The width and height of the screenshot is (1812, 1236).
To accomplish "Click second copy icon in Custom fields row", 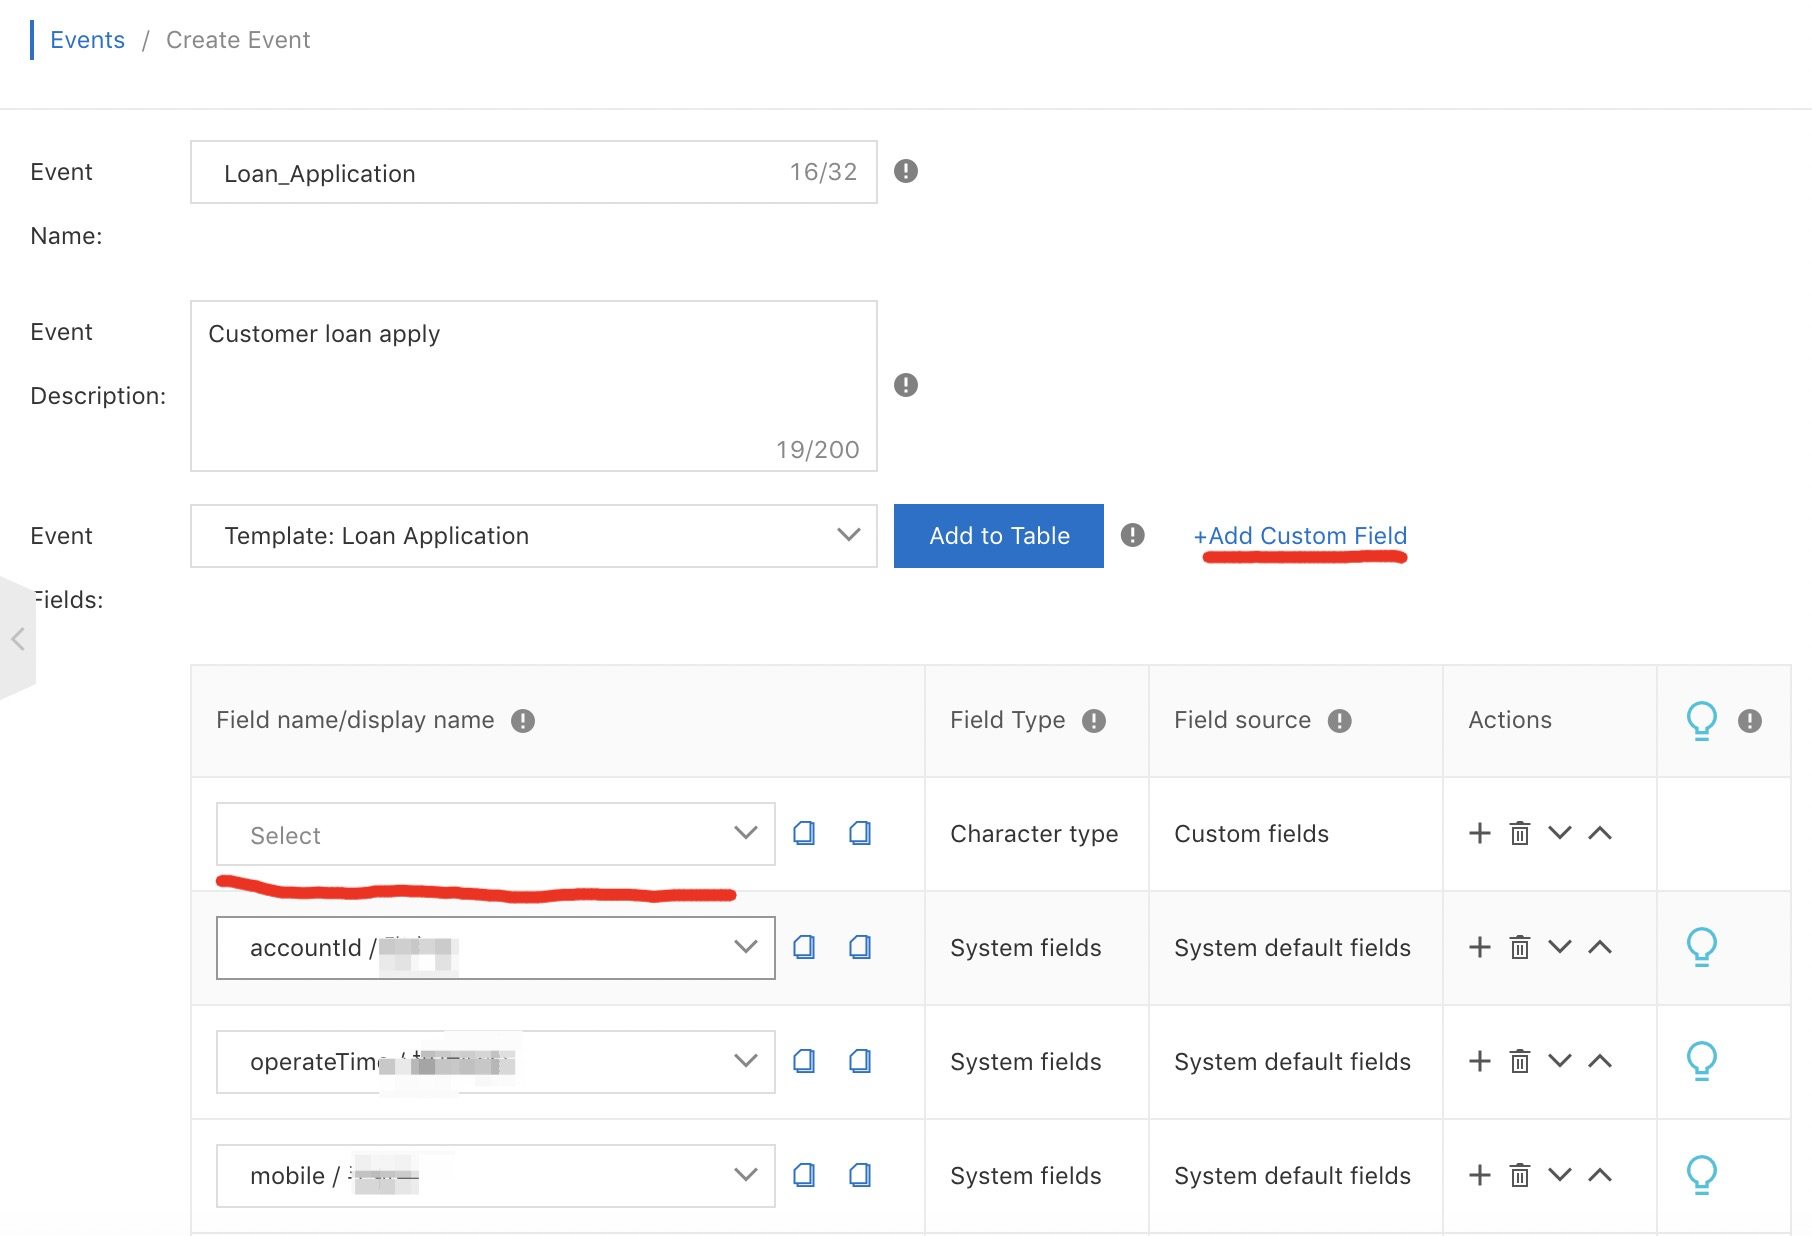I will pyautogui.click(x=860, y=833).
